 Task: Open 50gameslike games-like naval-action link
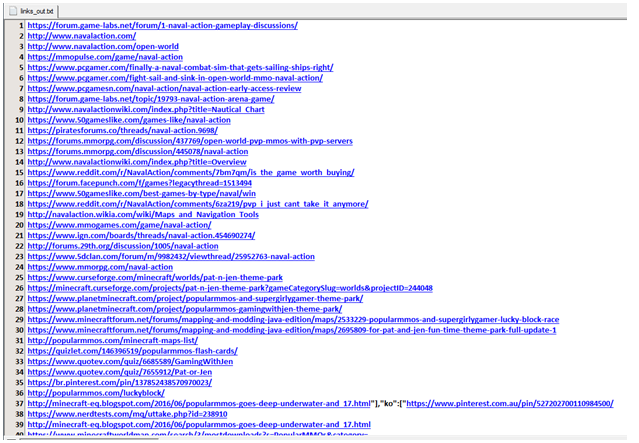[x=129, y=120]
